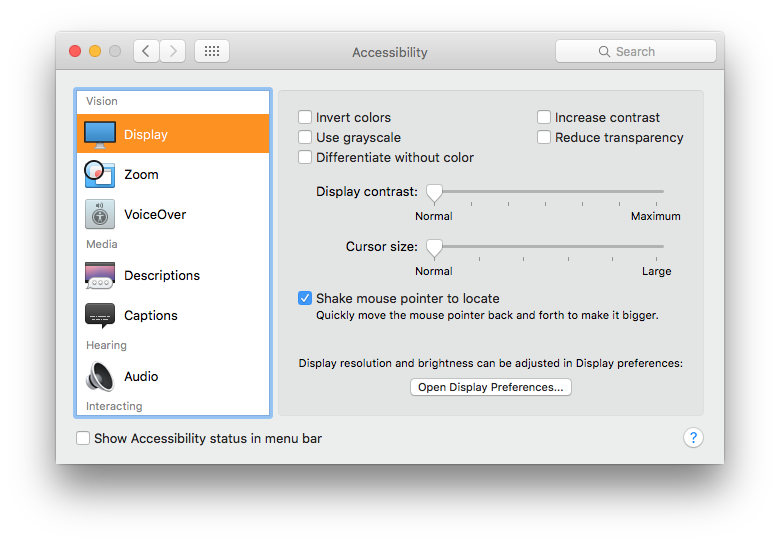The height and width of the screenshot is (544, 780).
Task: Enable the Invert colors checkbox
Action: [305, 117]
